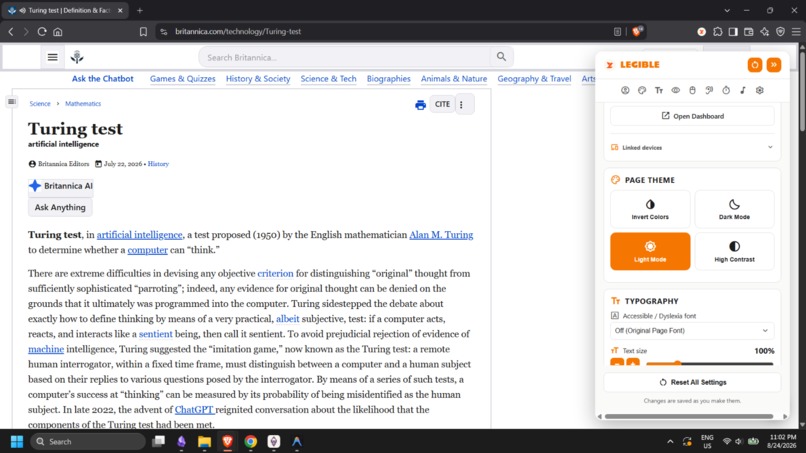Select the eye vision icon in Legible toolbar

[x=675, y=90]
